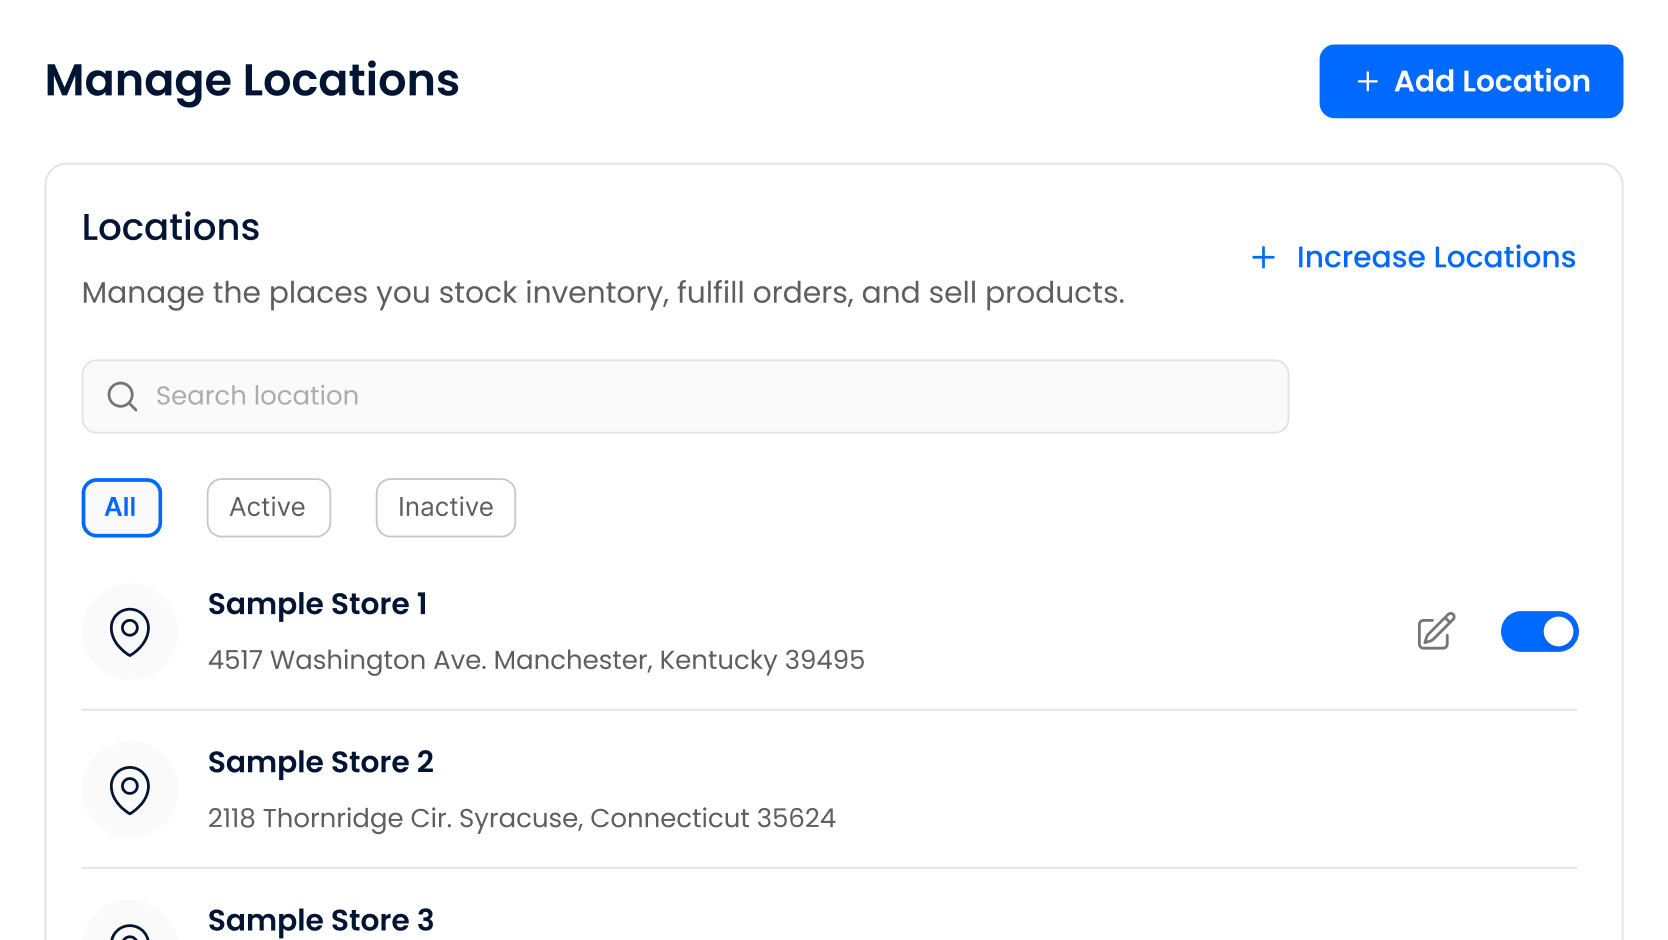This screenshot has height=940, width=1668.
Task: Show only Inactive locations
Action: point(445,507)
